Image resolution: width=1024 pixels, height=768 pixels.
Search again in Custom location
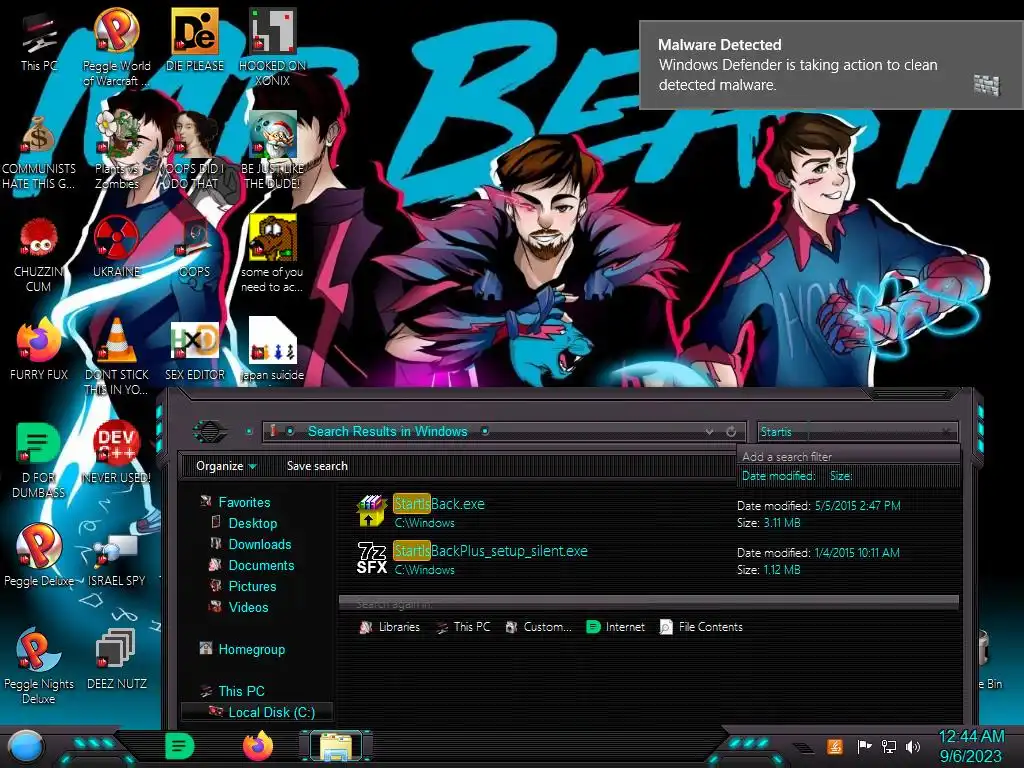pyautogui.click(x=539, y=627)
